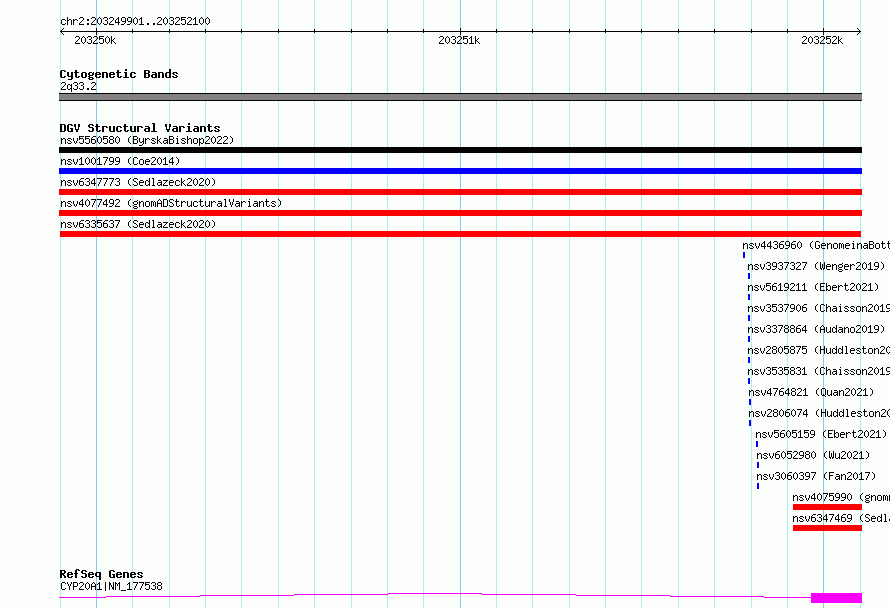The image size is (890, 608).
Task: Click the small blue marker under nsv3060397
Action: [758, 487]
